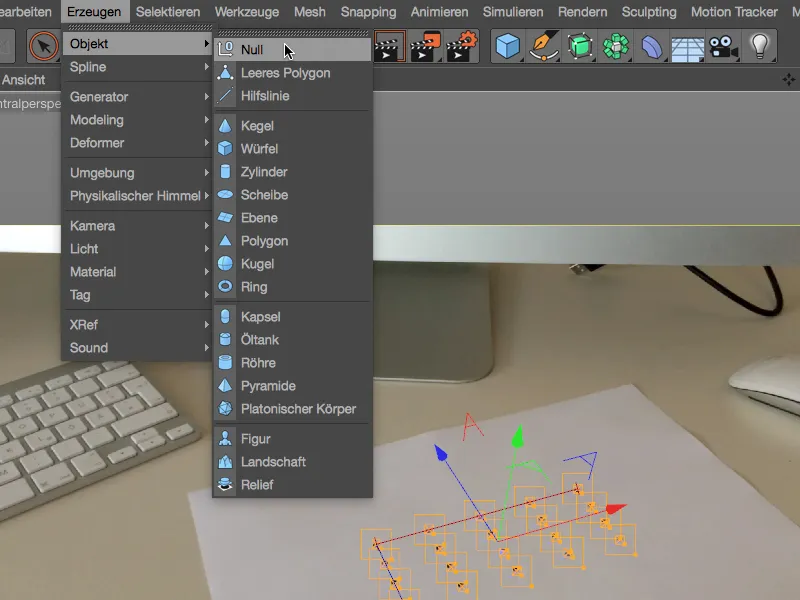Open the Animieren menu

pyautogui.click(x=439, y=12)
